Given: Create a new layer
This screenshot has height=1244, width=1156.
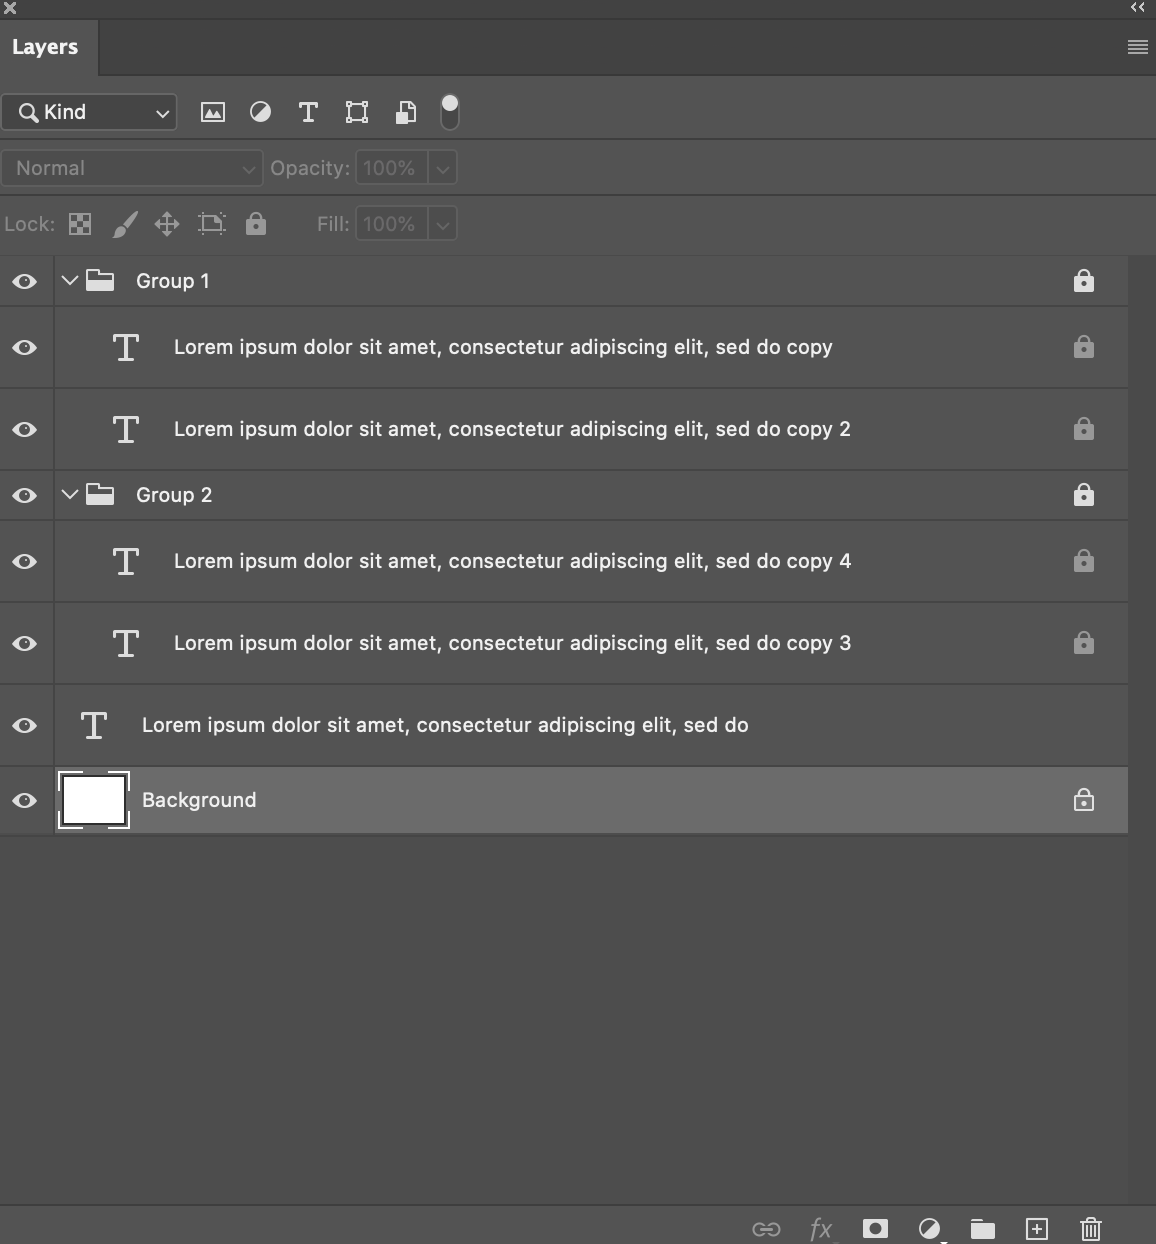Looking at the screenshot, I should tap(1036, 1229).
